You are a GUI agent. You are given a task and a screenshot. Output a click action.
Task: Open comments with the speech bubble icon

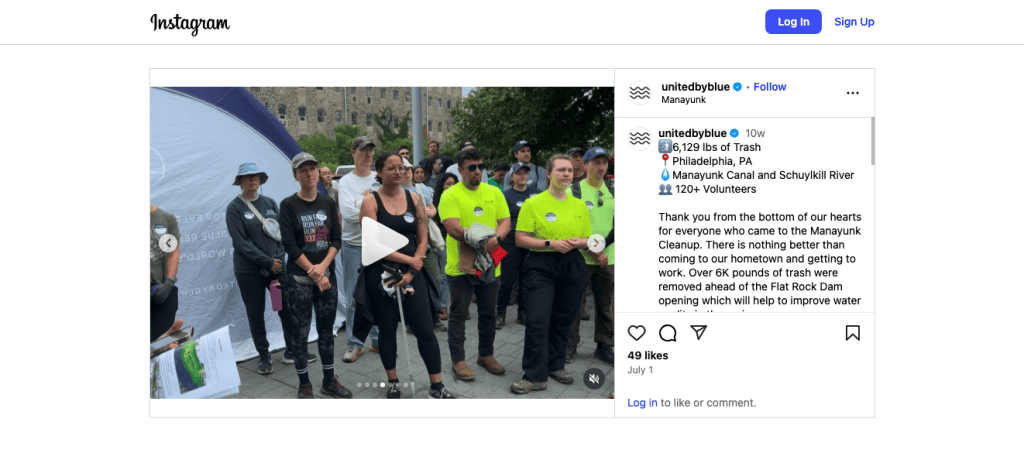pos(667,333)
